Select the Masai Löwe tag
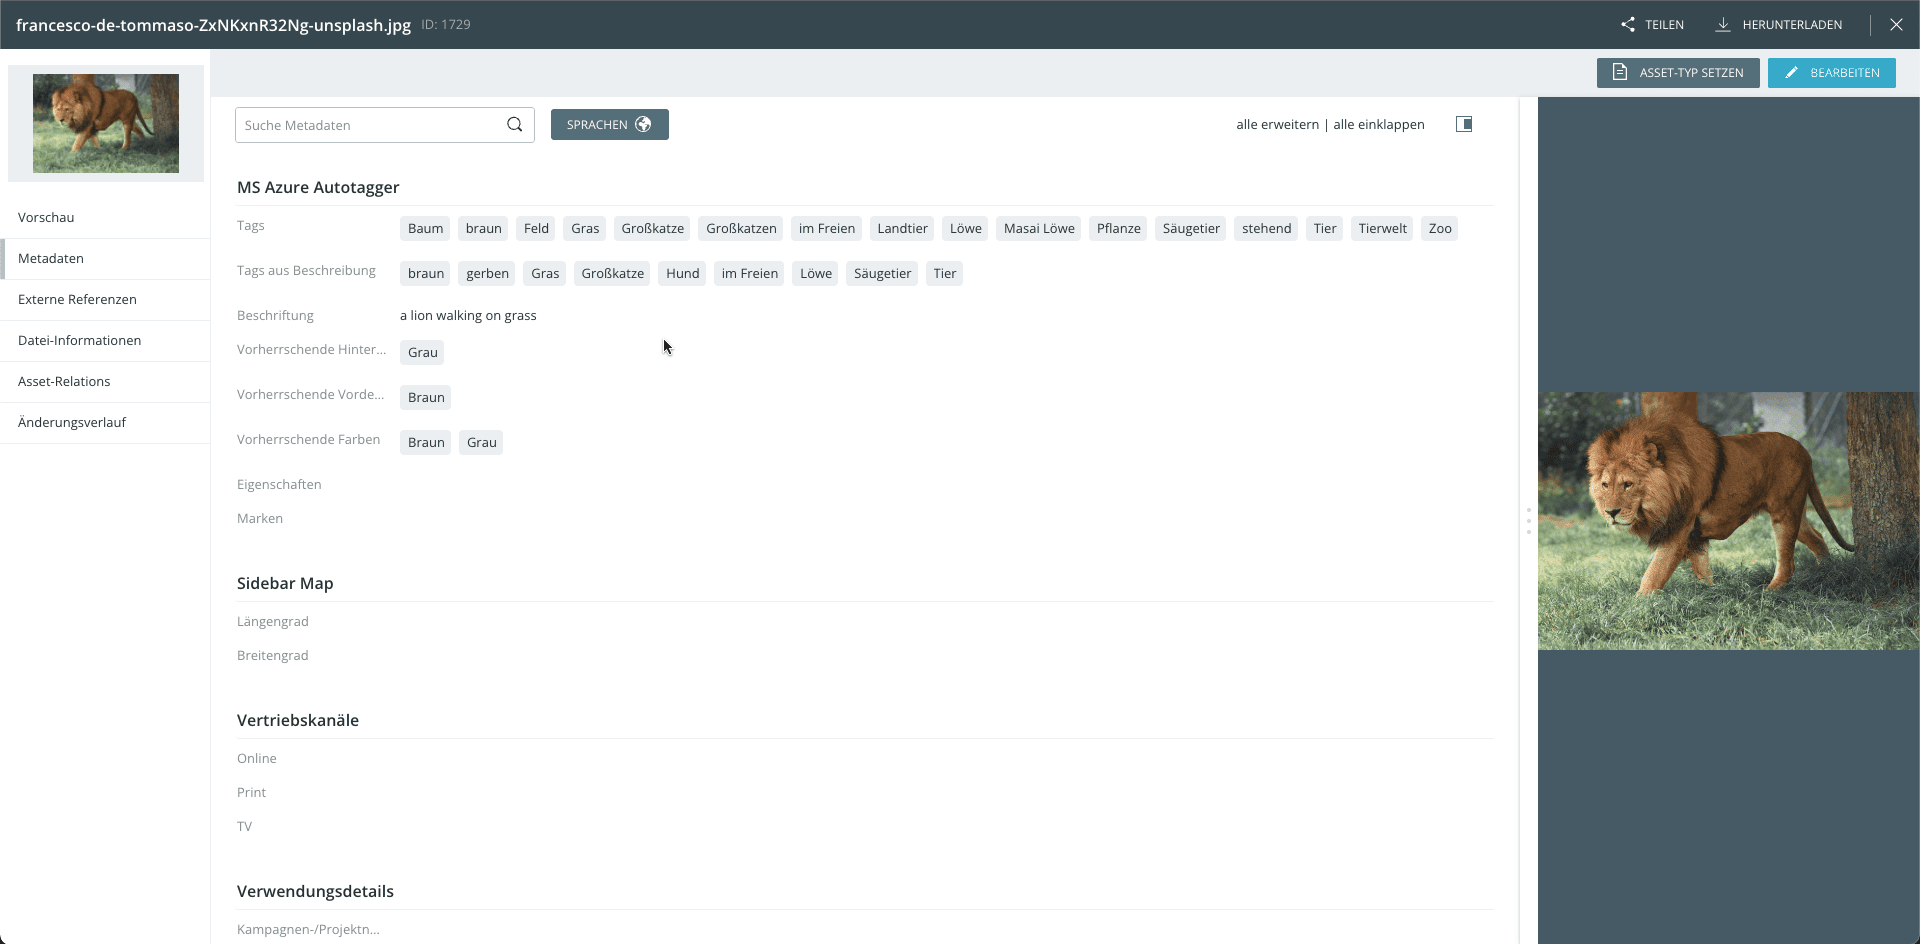This screenshot has width=1920, height=944. [x=1038, y=229]
